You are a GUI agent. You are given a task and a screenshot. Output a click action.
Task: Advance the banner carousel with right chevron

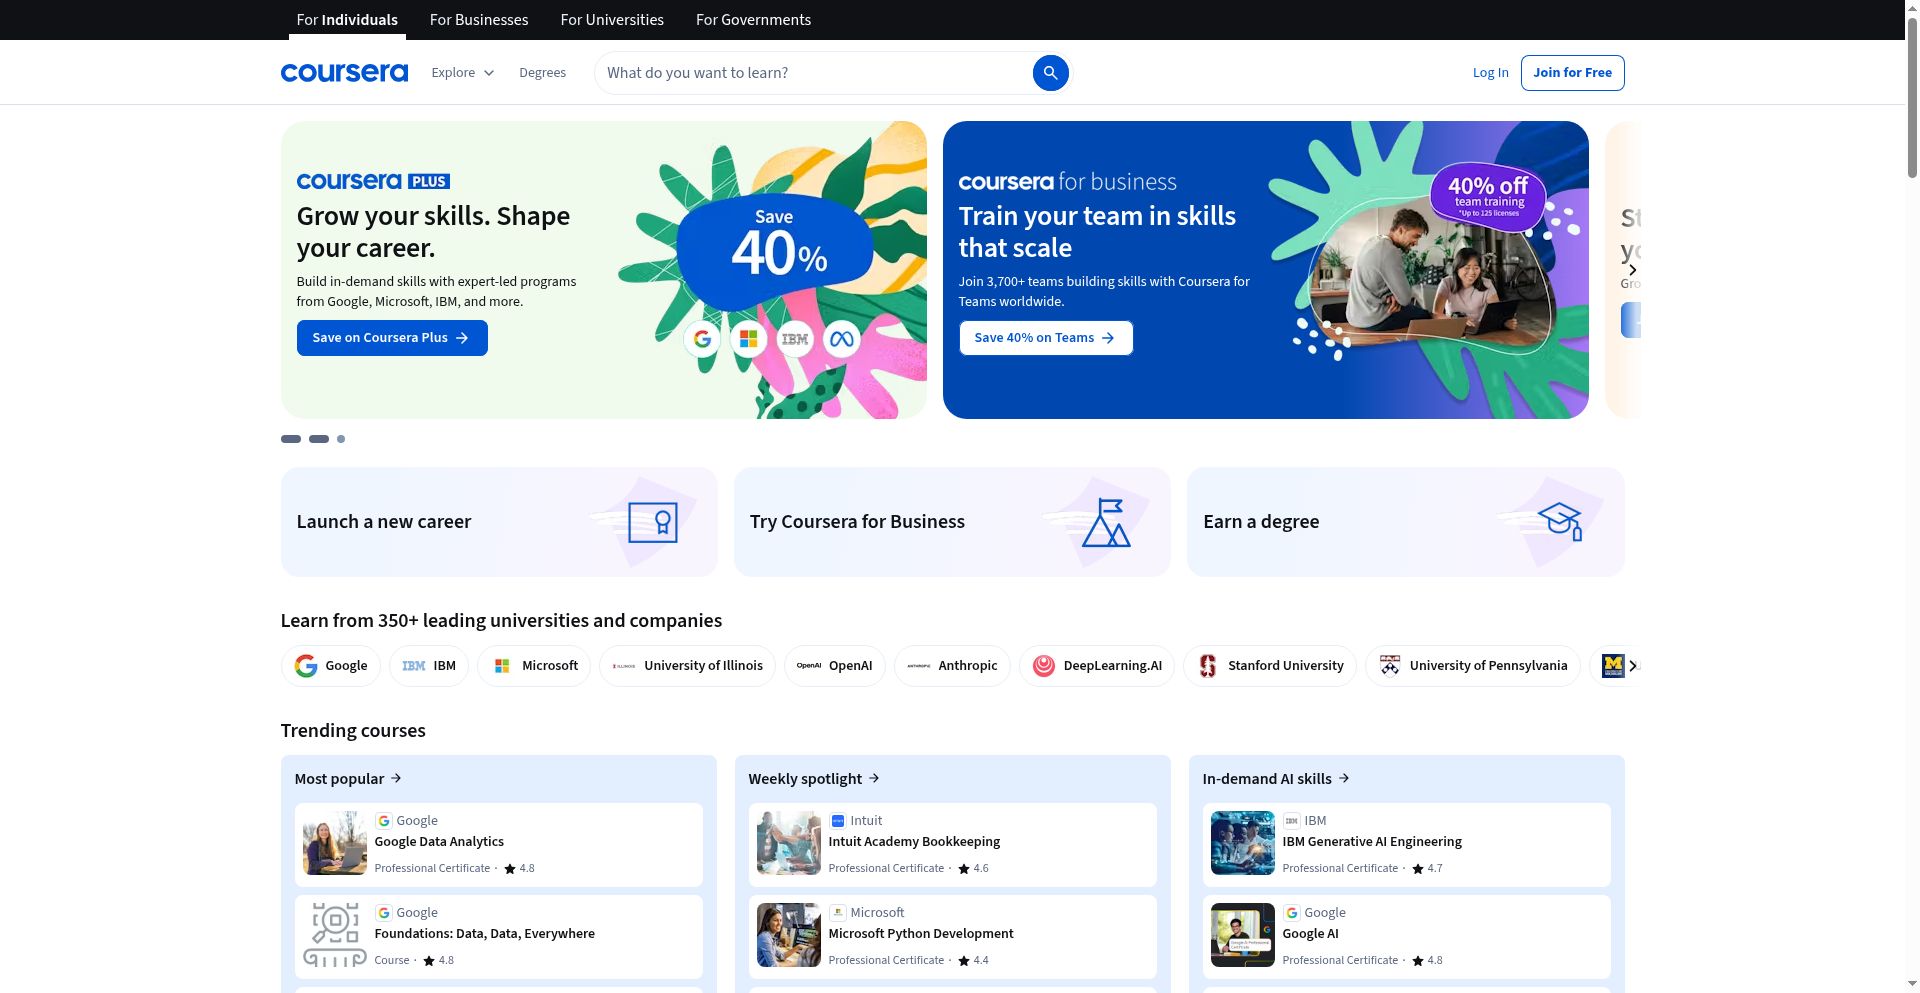[1632, 270]
